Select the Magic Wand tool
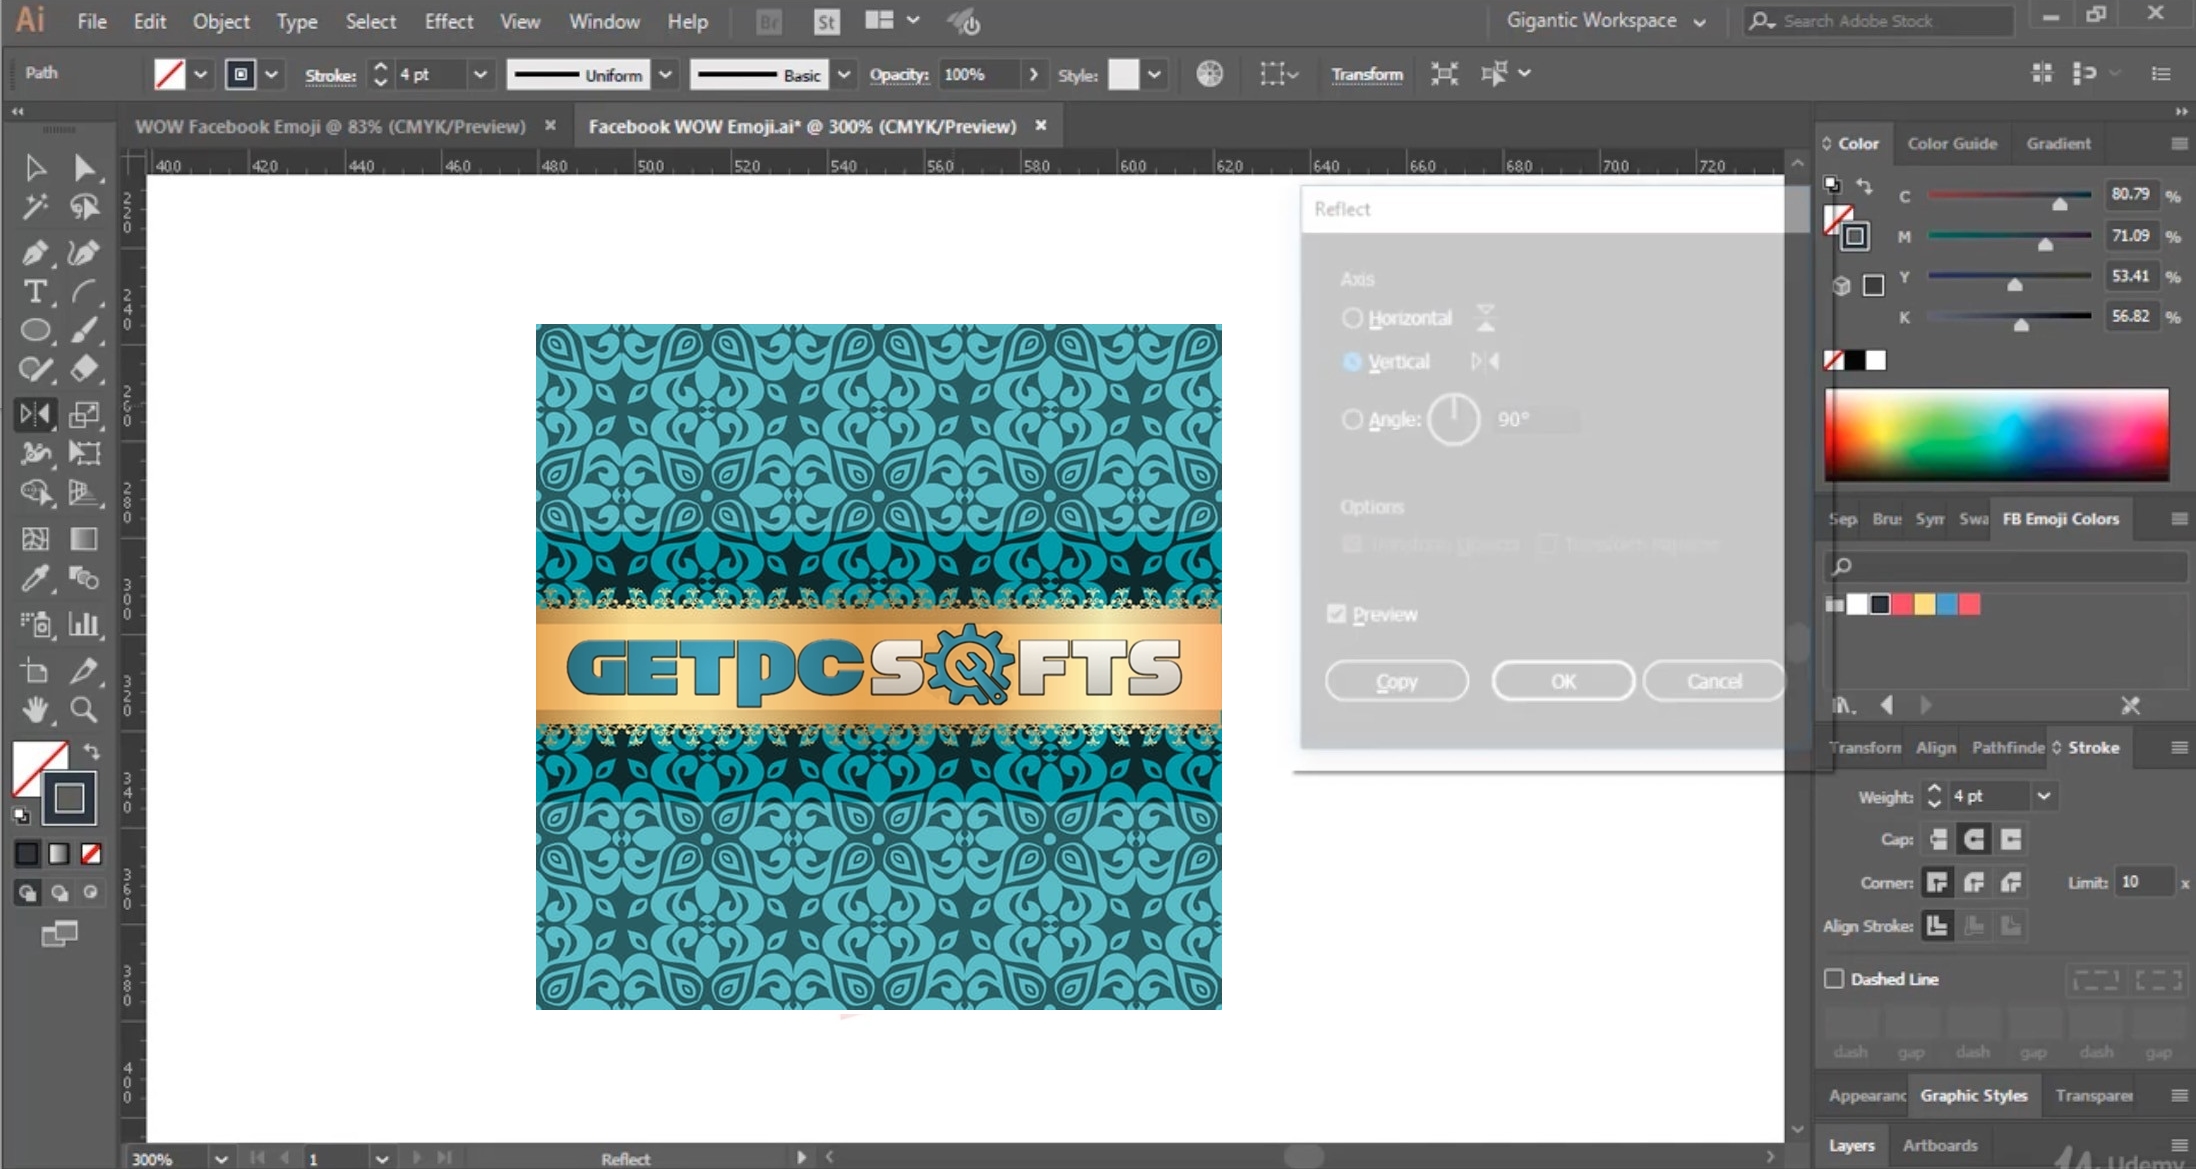 35,207
